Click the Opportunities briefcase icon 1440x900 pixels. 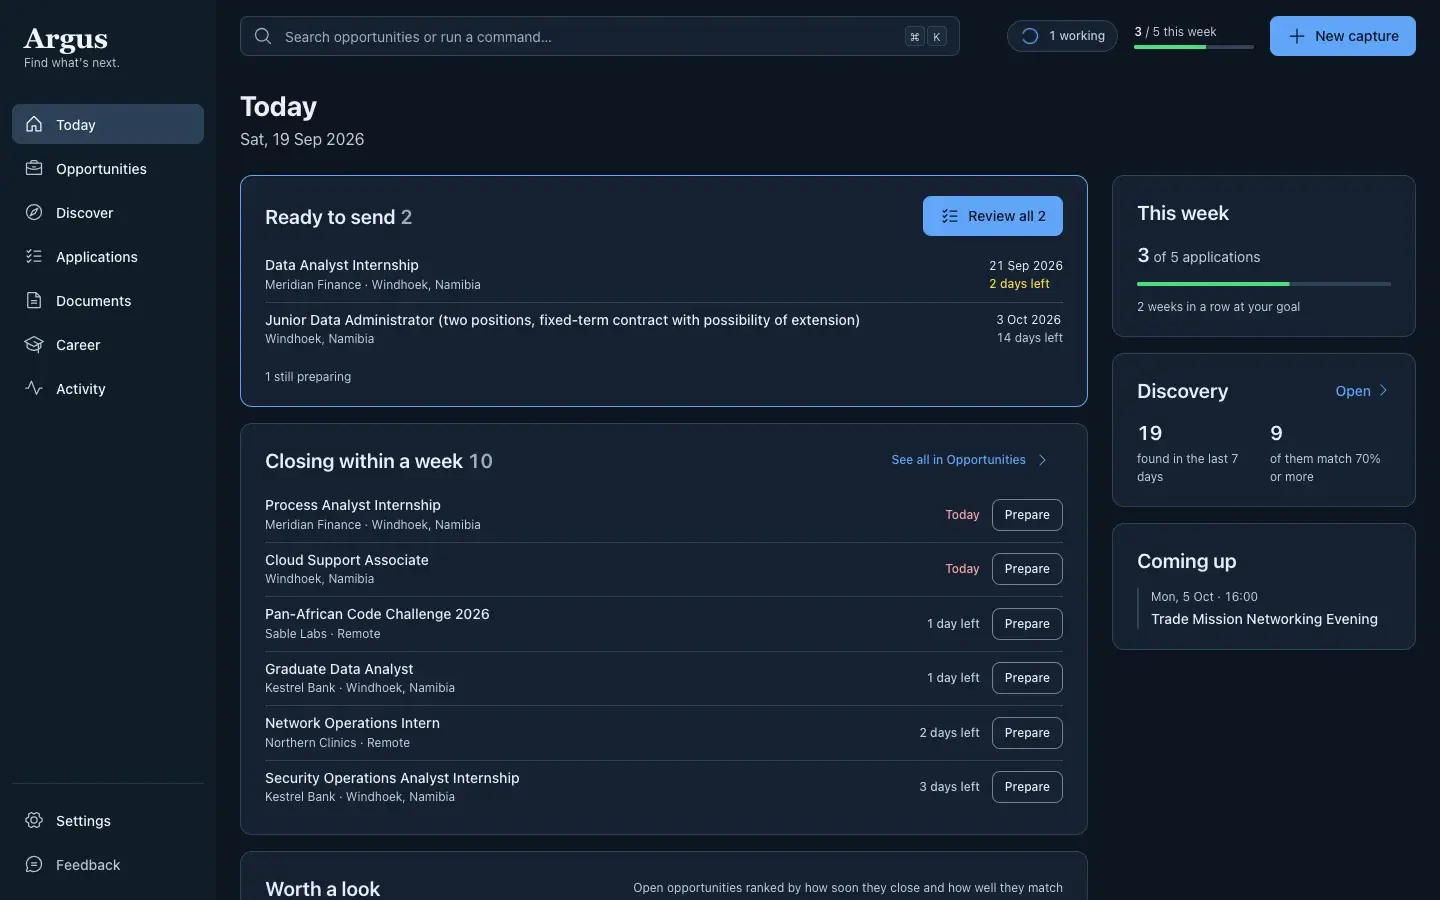[34, 168]
